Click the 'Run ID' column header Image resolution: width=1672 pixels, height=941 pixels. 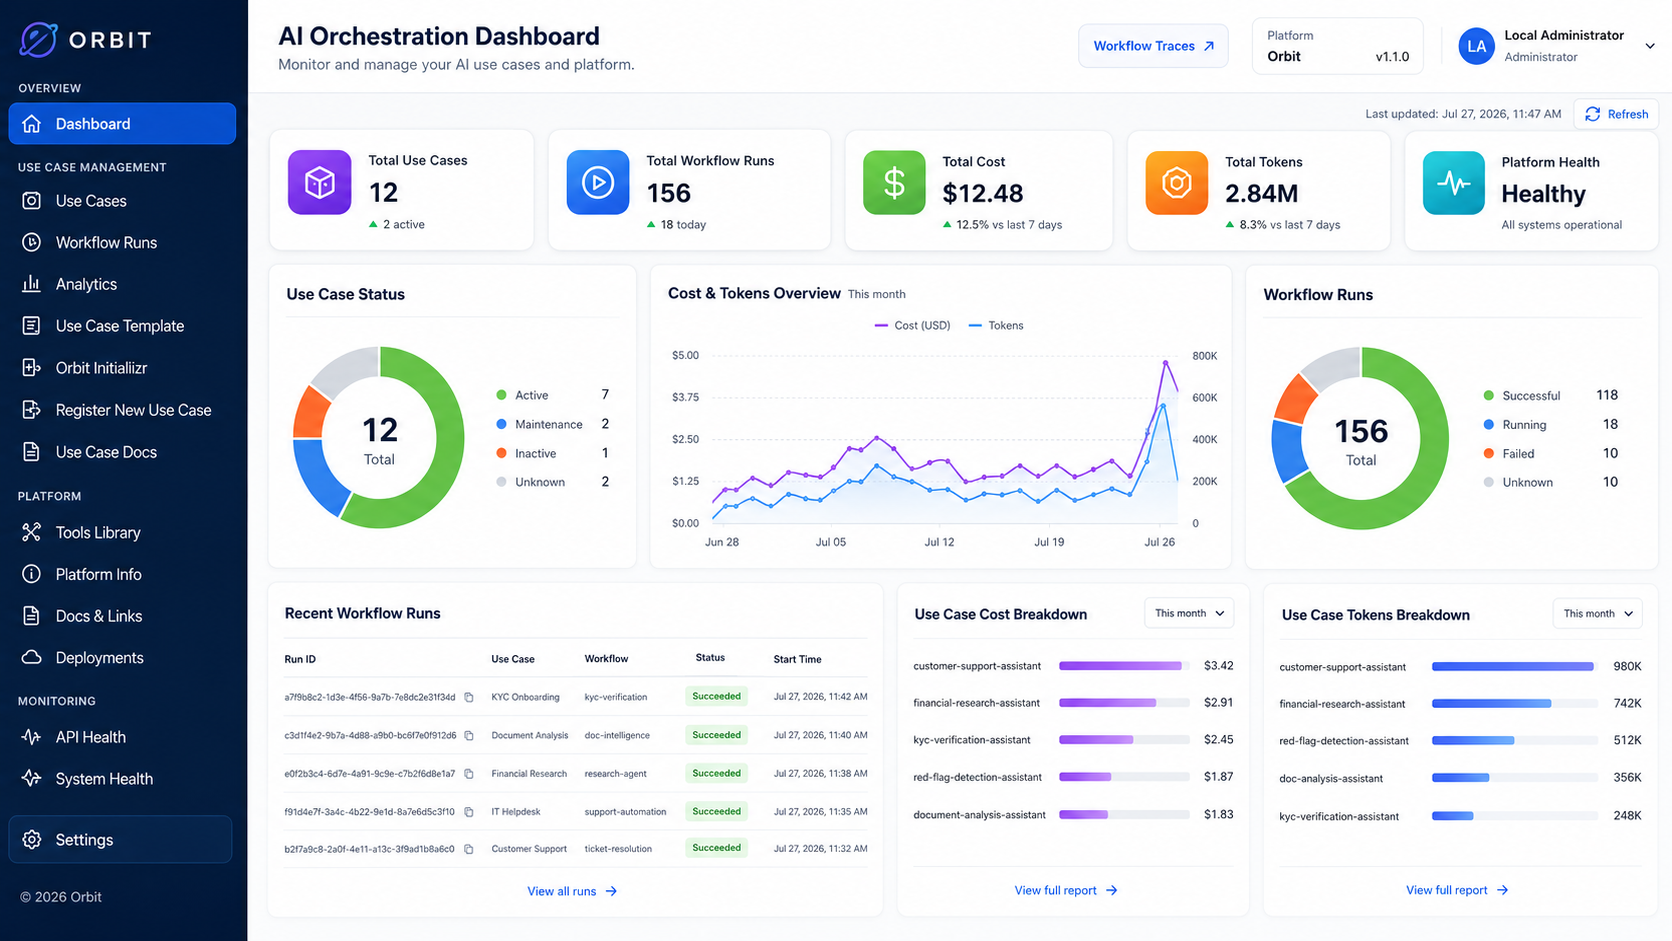tap(300, 659)
